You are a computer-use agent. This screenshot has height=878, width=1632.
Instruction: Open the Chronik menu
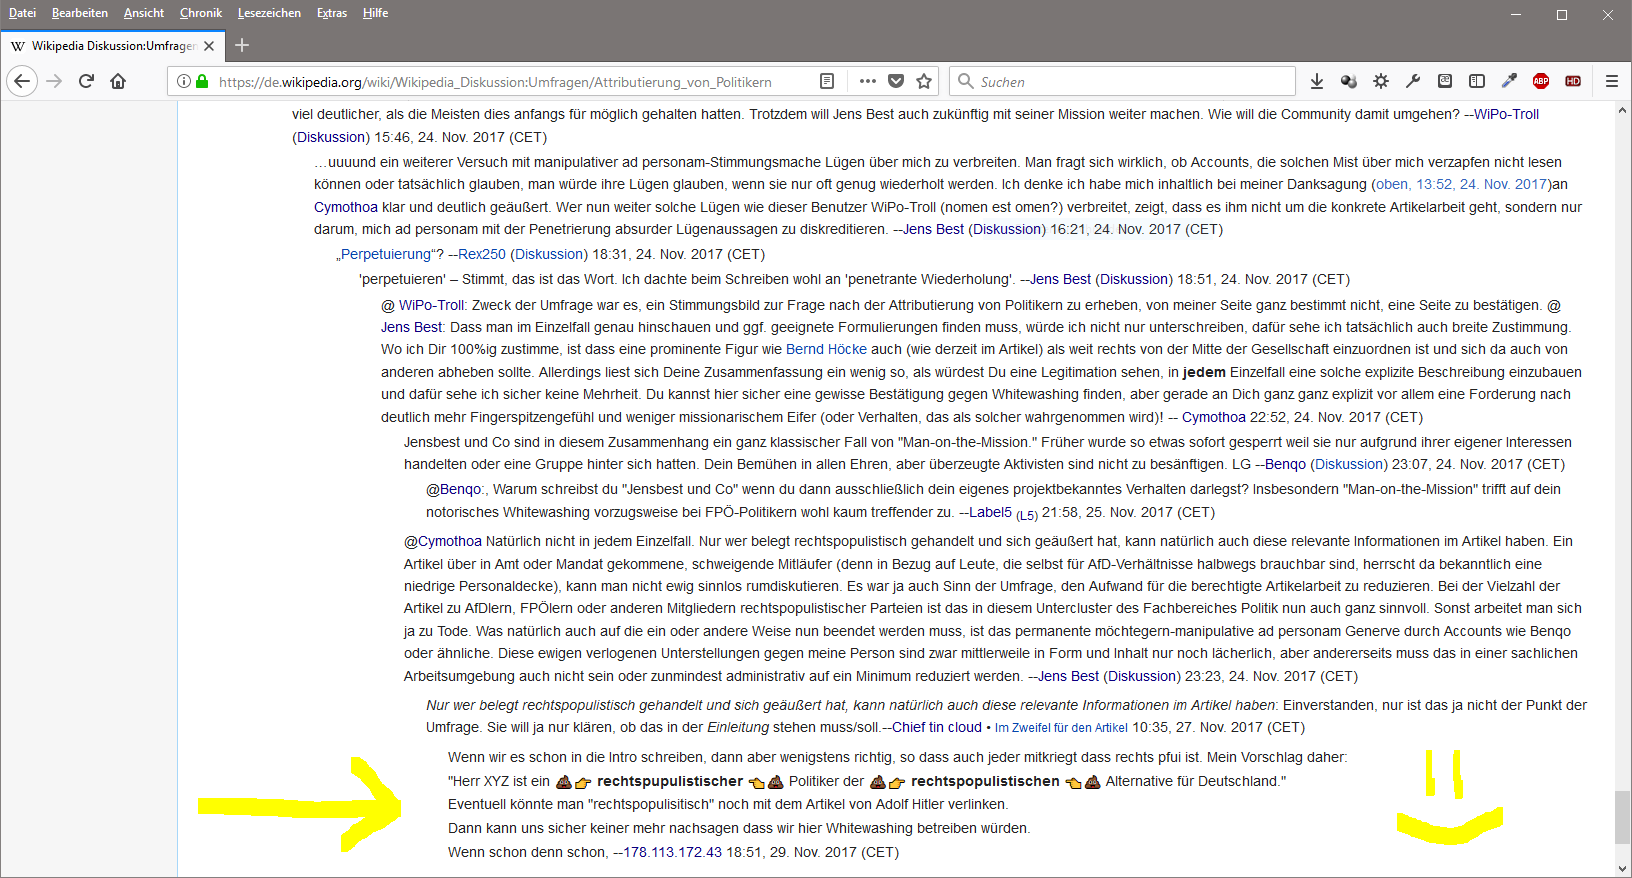(x=200, y=13)
